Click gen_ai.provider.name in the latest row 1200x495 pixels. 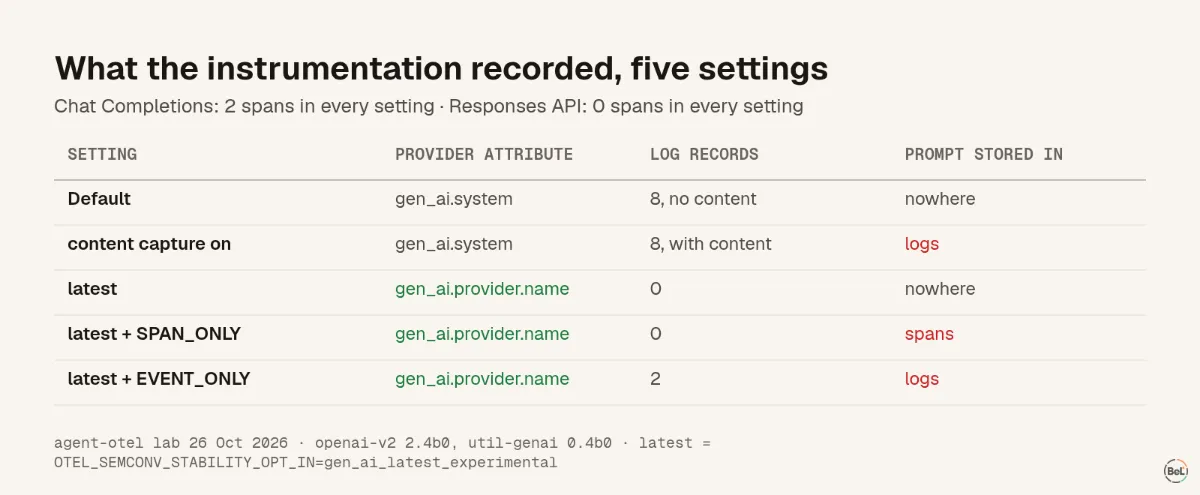[x=482, y=289]
